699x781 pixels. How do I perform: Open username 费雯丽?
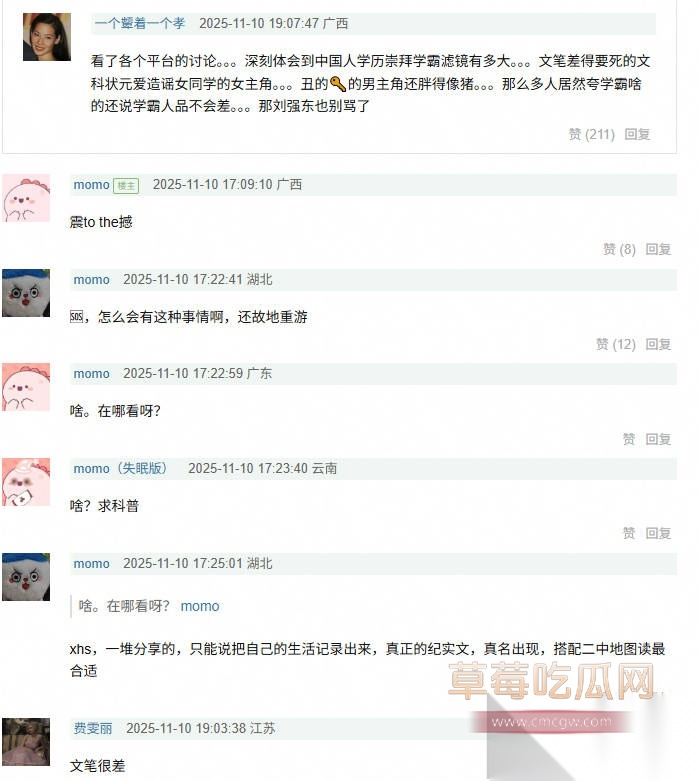coord(93,728)
